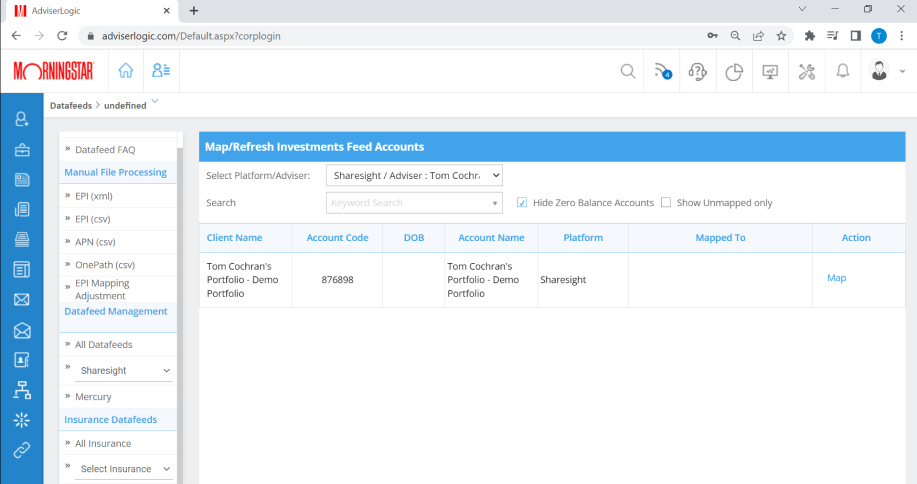Sort by Client Name column header
917x484 pixels.
click(x=235, y=237)
